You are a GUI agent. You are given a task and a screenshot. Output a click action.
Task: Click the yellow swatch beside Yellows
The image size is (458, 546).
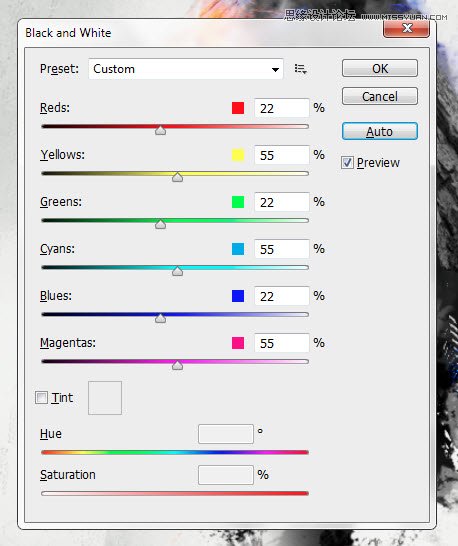coord(238,155)
